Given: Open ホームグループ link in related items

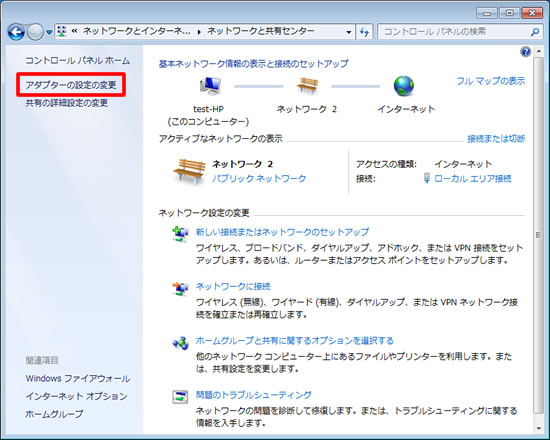Looking at the screenshot, I should (x=54, y=414).
